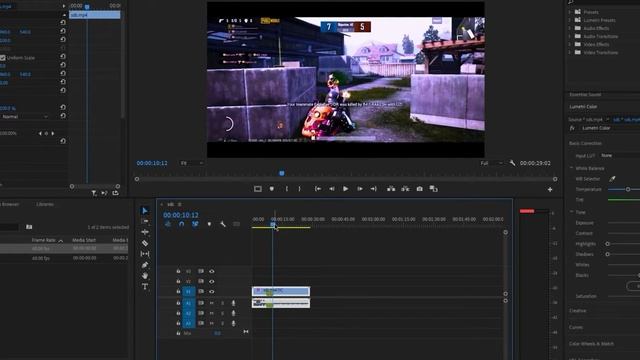Select the Ripple Edit tool
This screenshot has height=360, width=640.
(144, 232)
